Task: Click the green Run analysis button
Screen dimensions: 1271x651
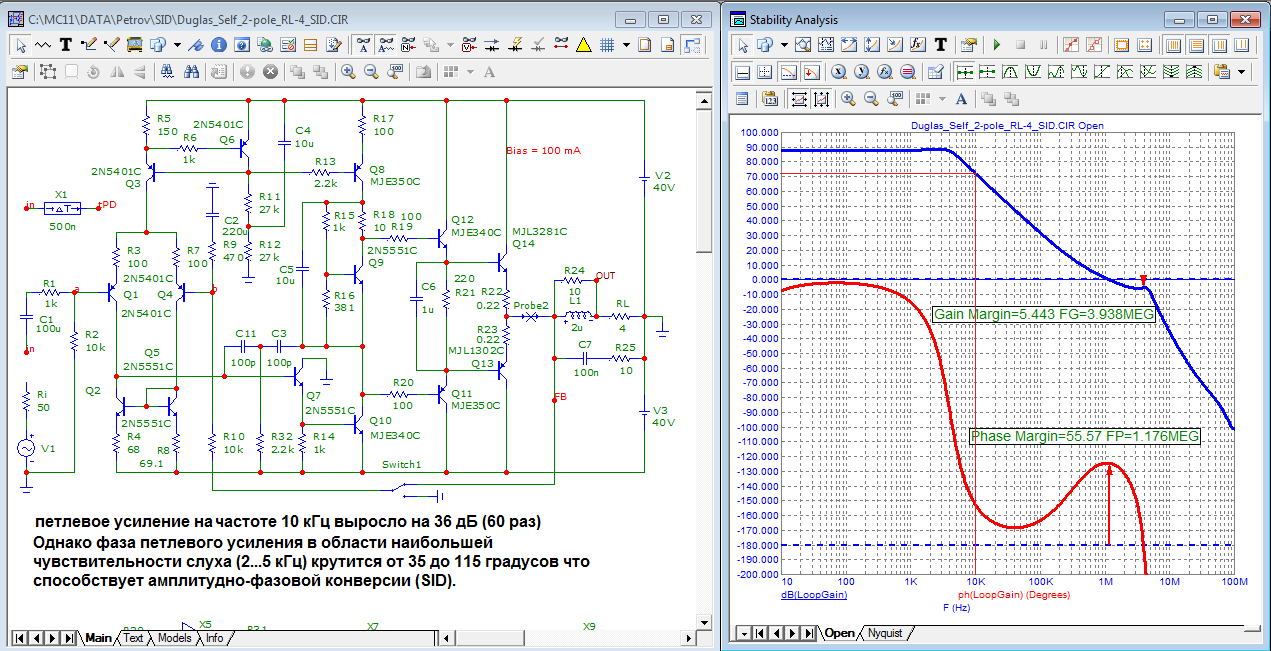Action: click(x=996, y=45)
